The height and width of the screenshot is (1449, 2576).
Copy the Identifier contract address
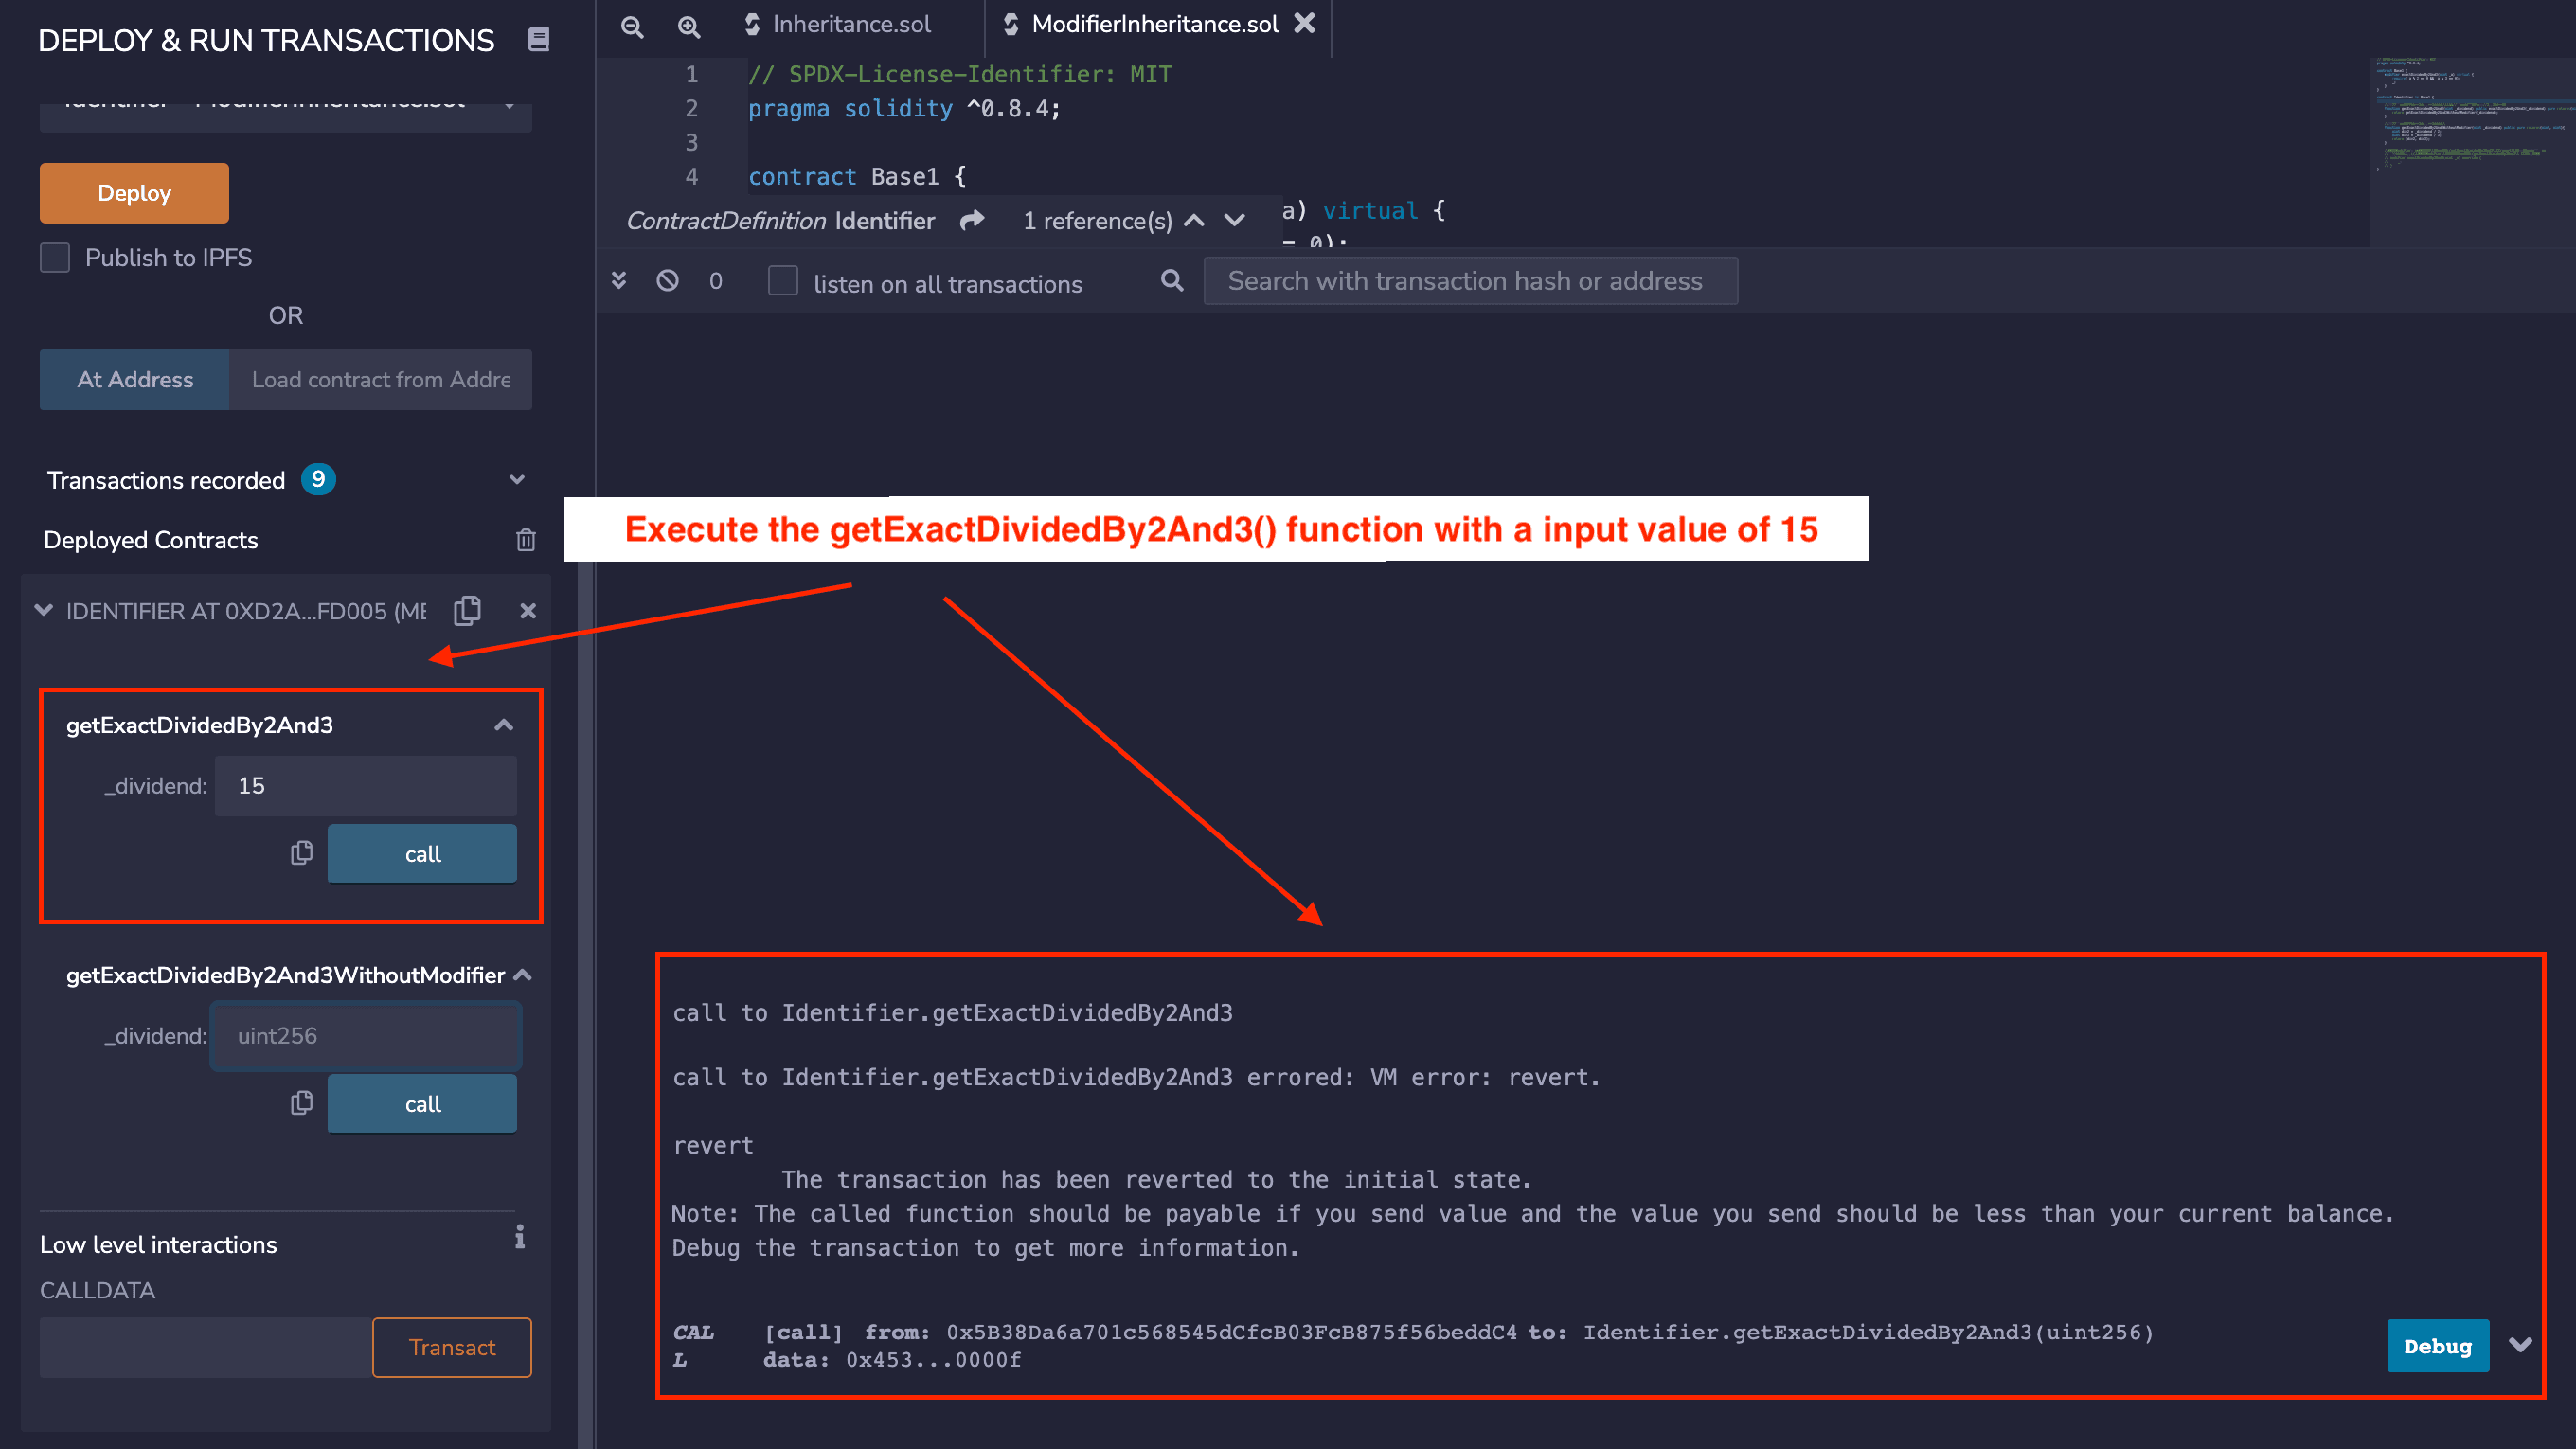point(468,610)
